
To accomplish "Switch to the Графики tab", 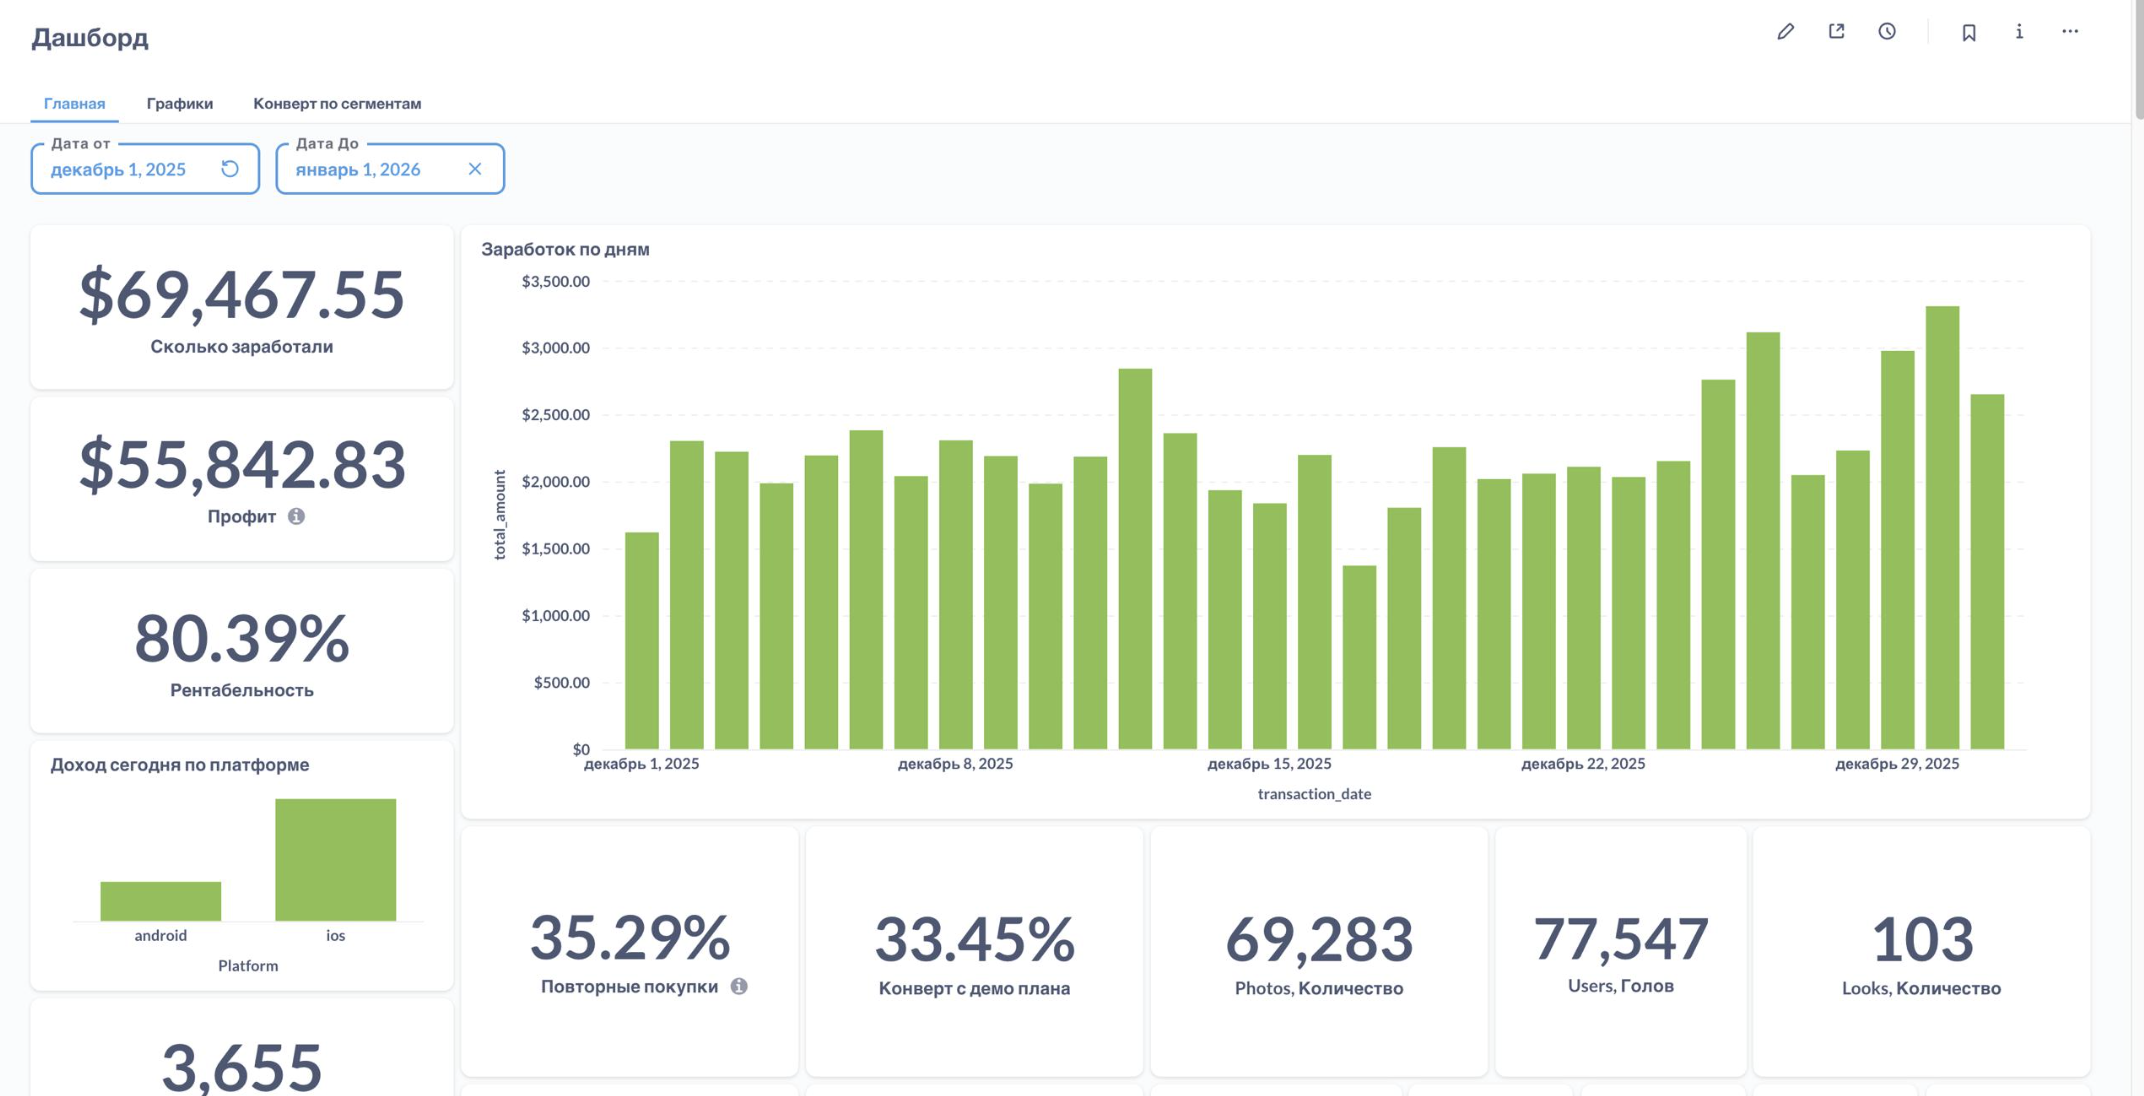I will (x=180, y=103).
